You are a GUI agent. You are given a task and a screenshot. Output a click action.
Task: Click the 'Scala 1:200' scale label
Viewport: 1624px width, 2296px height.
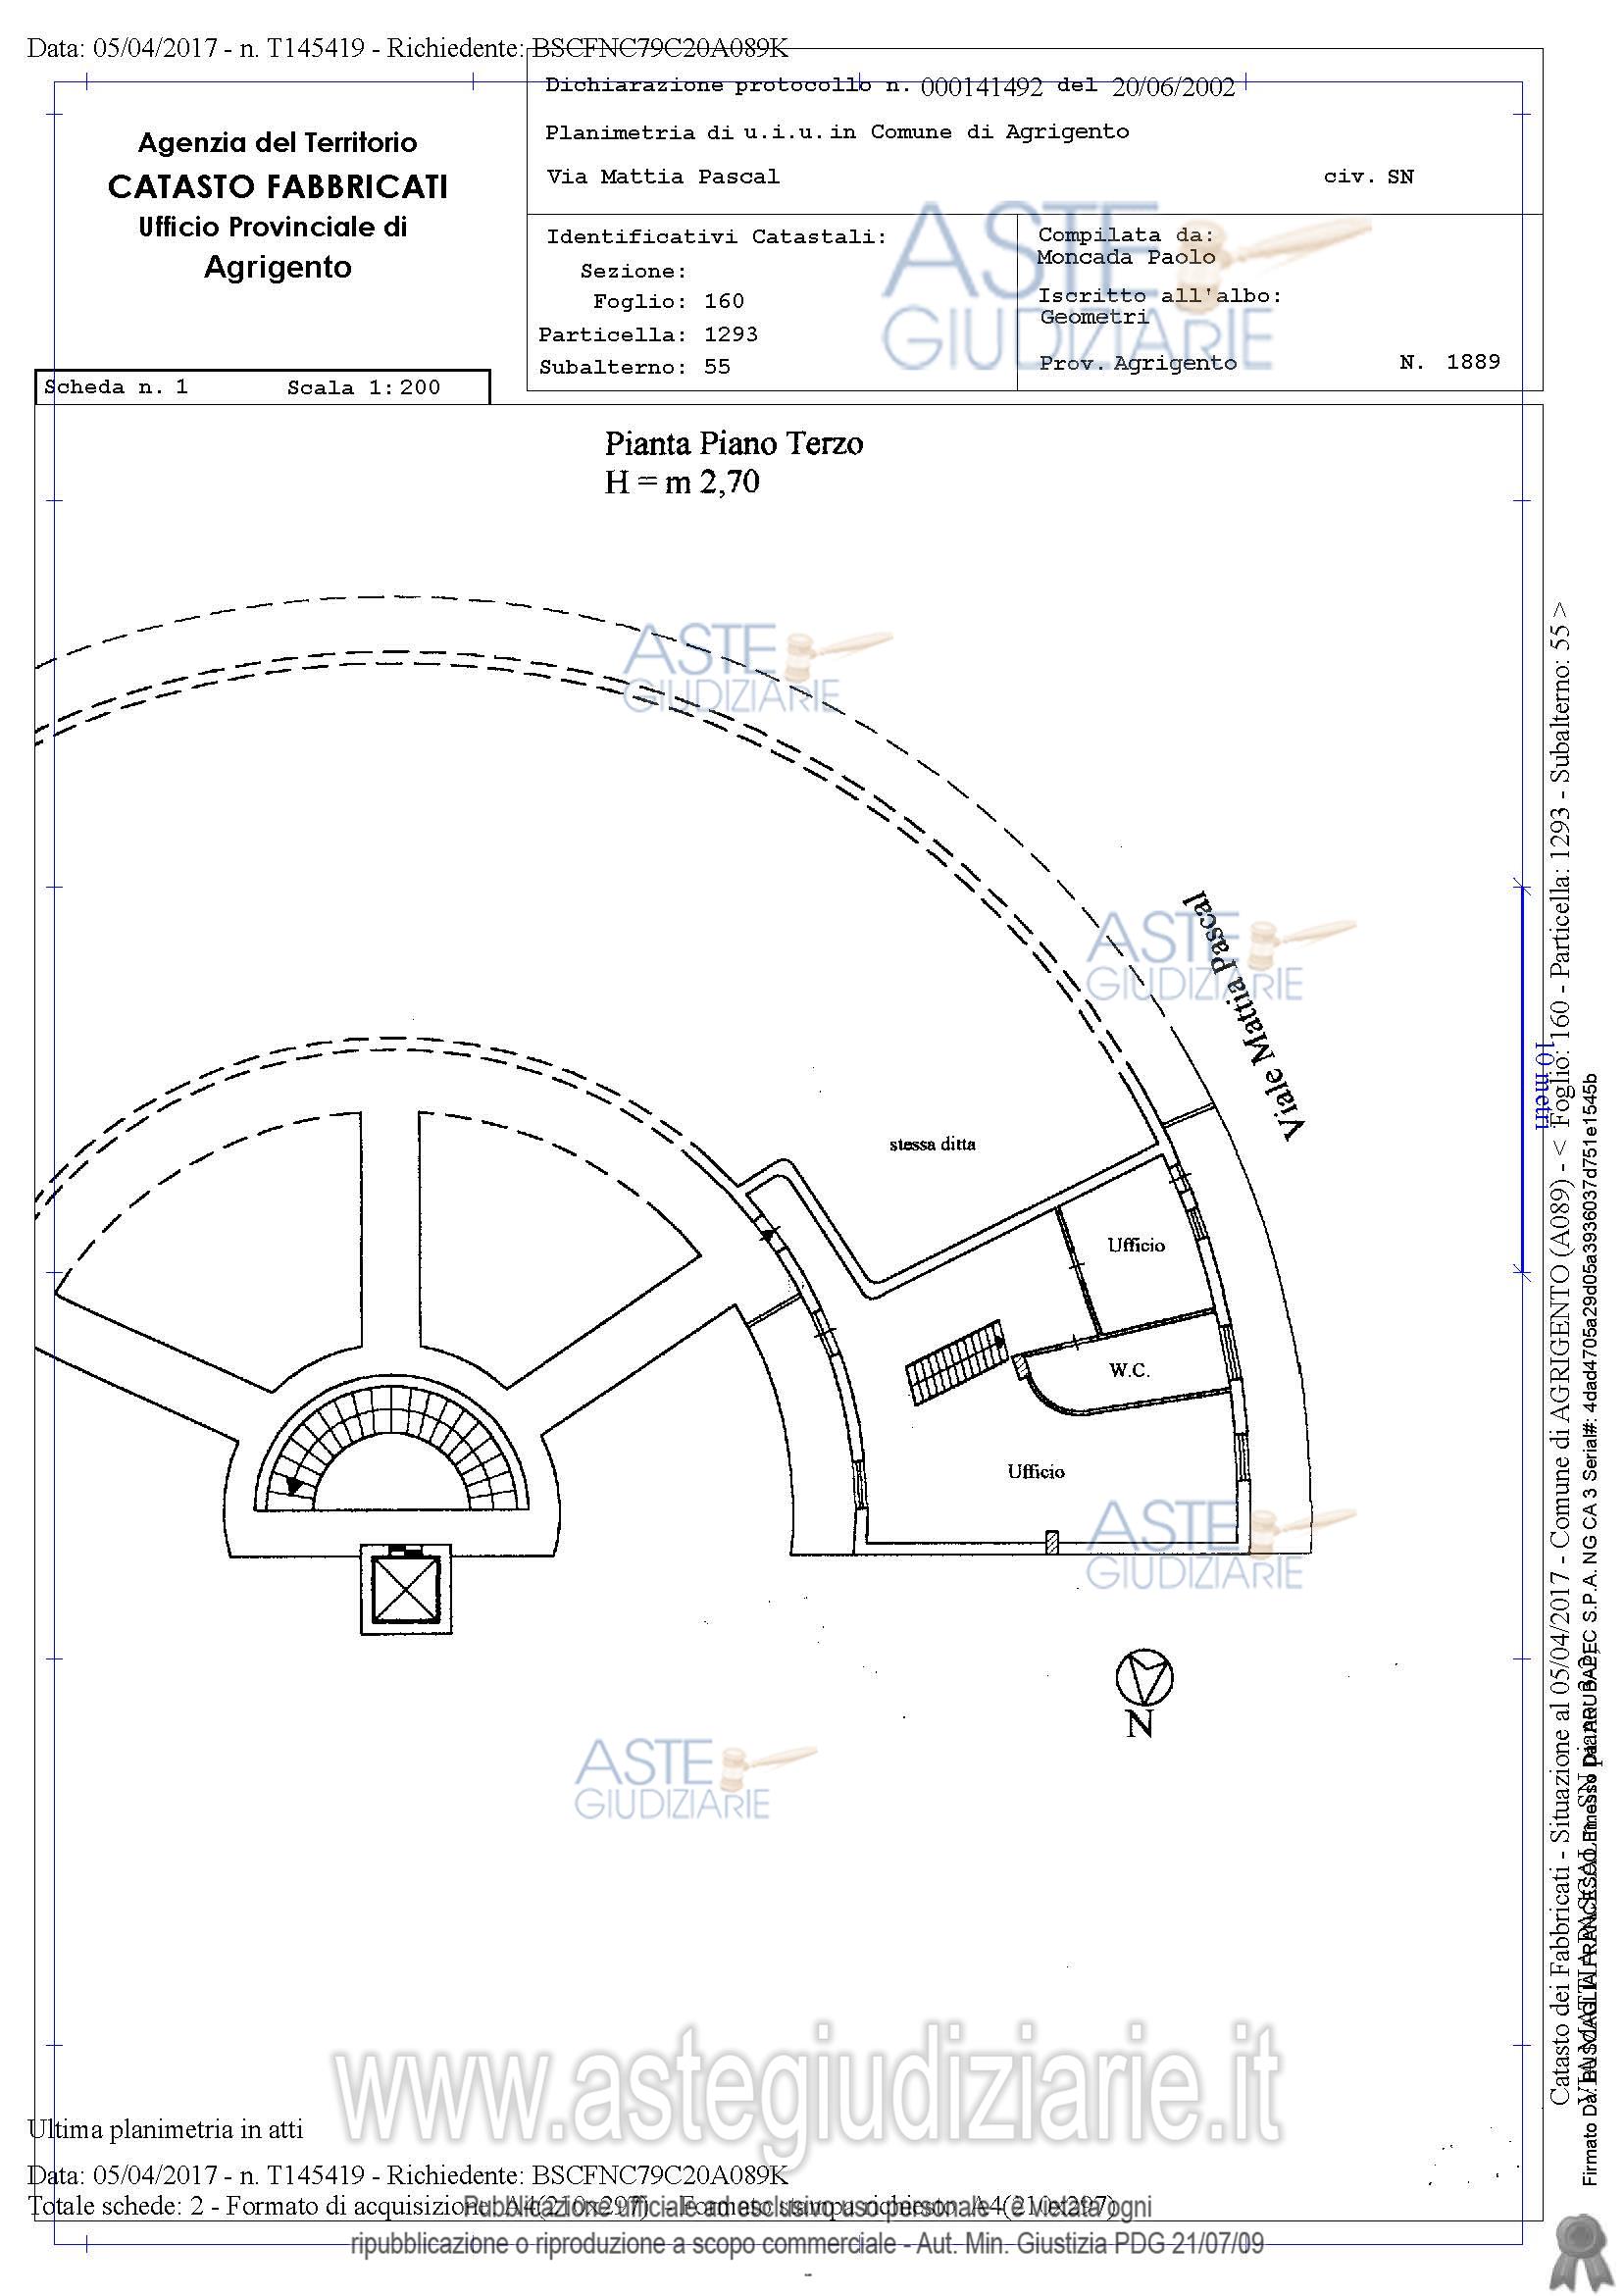(364, 388)
